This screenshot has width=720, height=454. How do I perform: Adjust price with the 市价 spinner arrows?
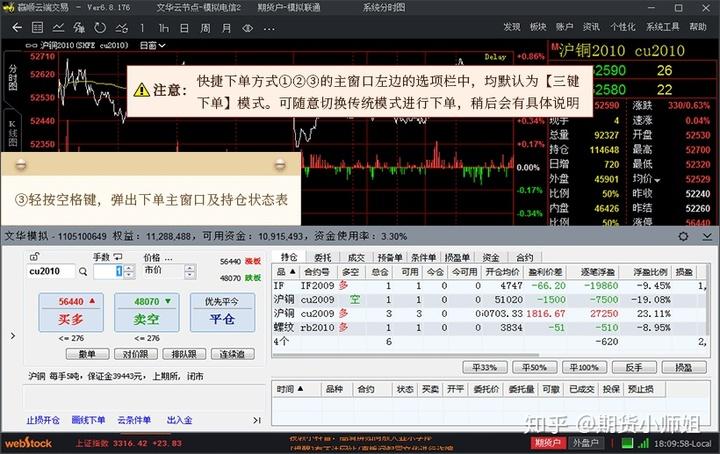190,271
